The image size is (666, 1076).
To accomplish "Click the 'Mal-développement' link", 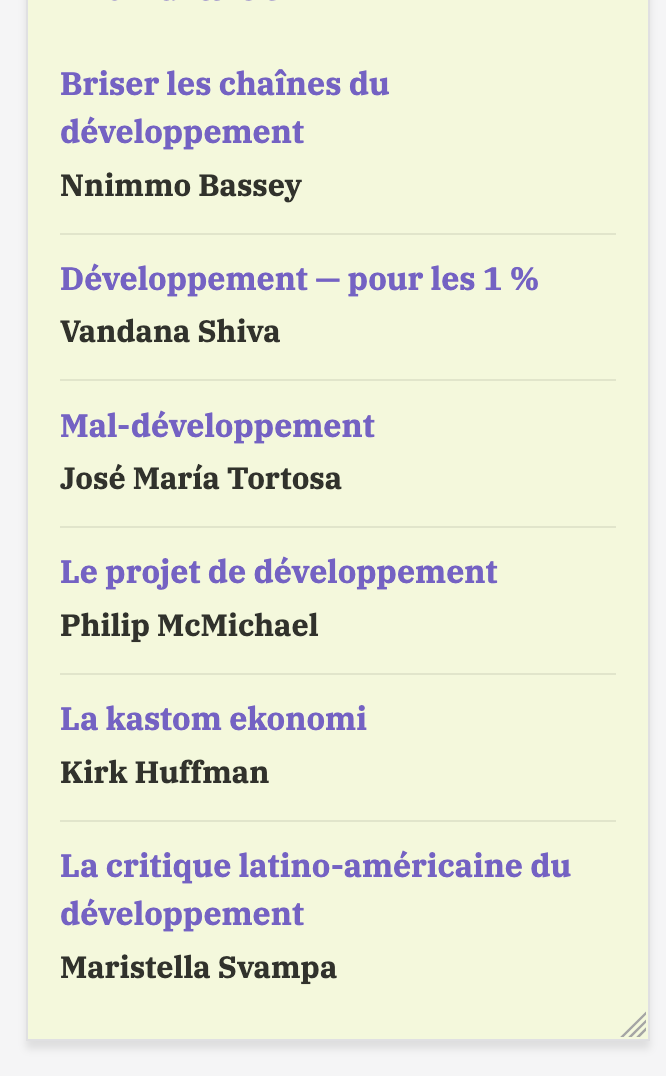I will pos(217,426).
